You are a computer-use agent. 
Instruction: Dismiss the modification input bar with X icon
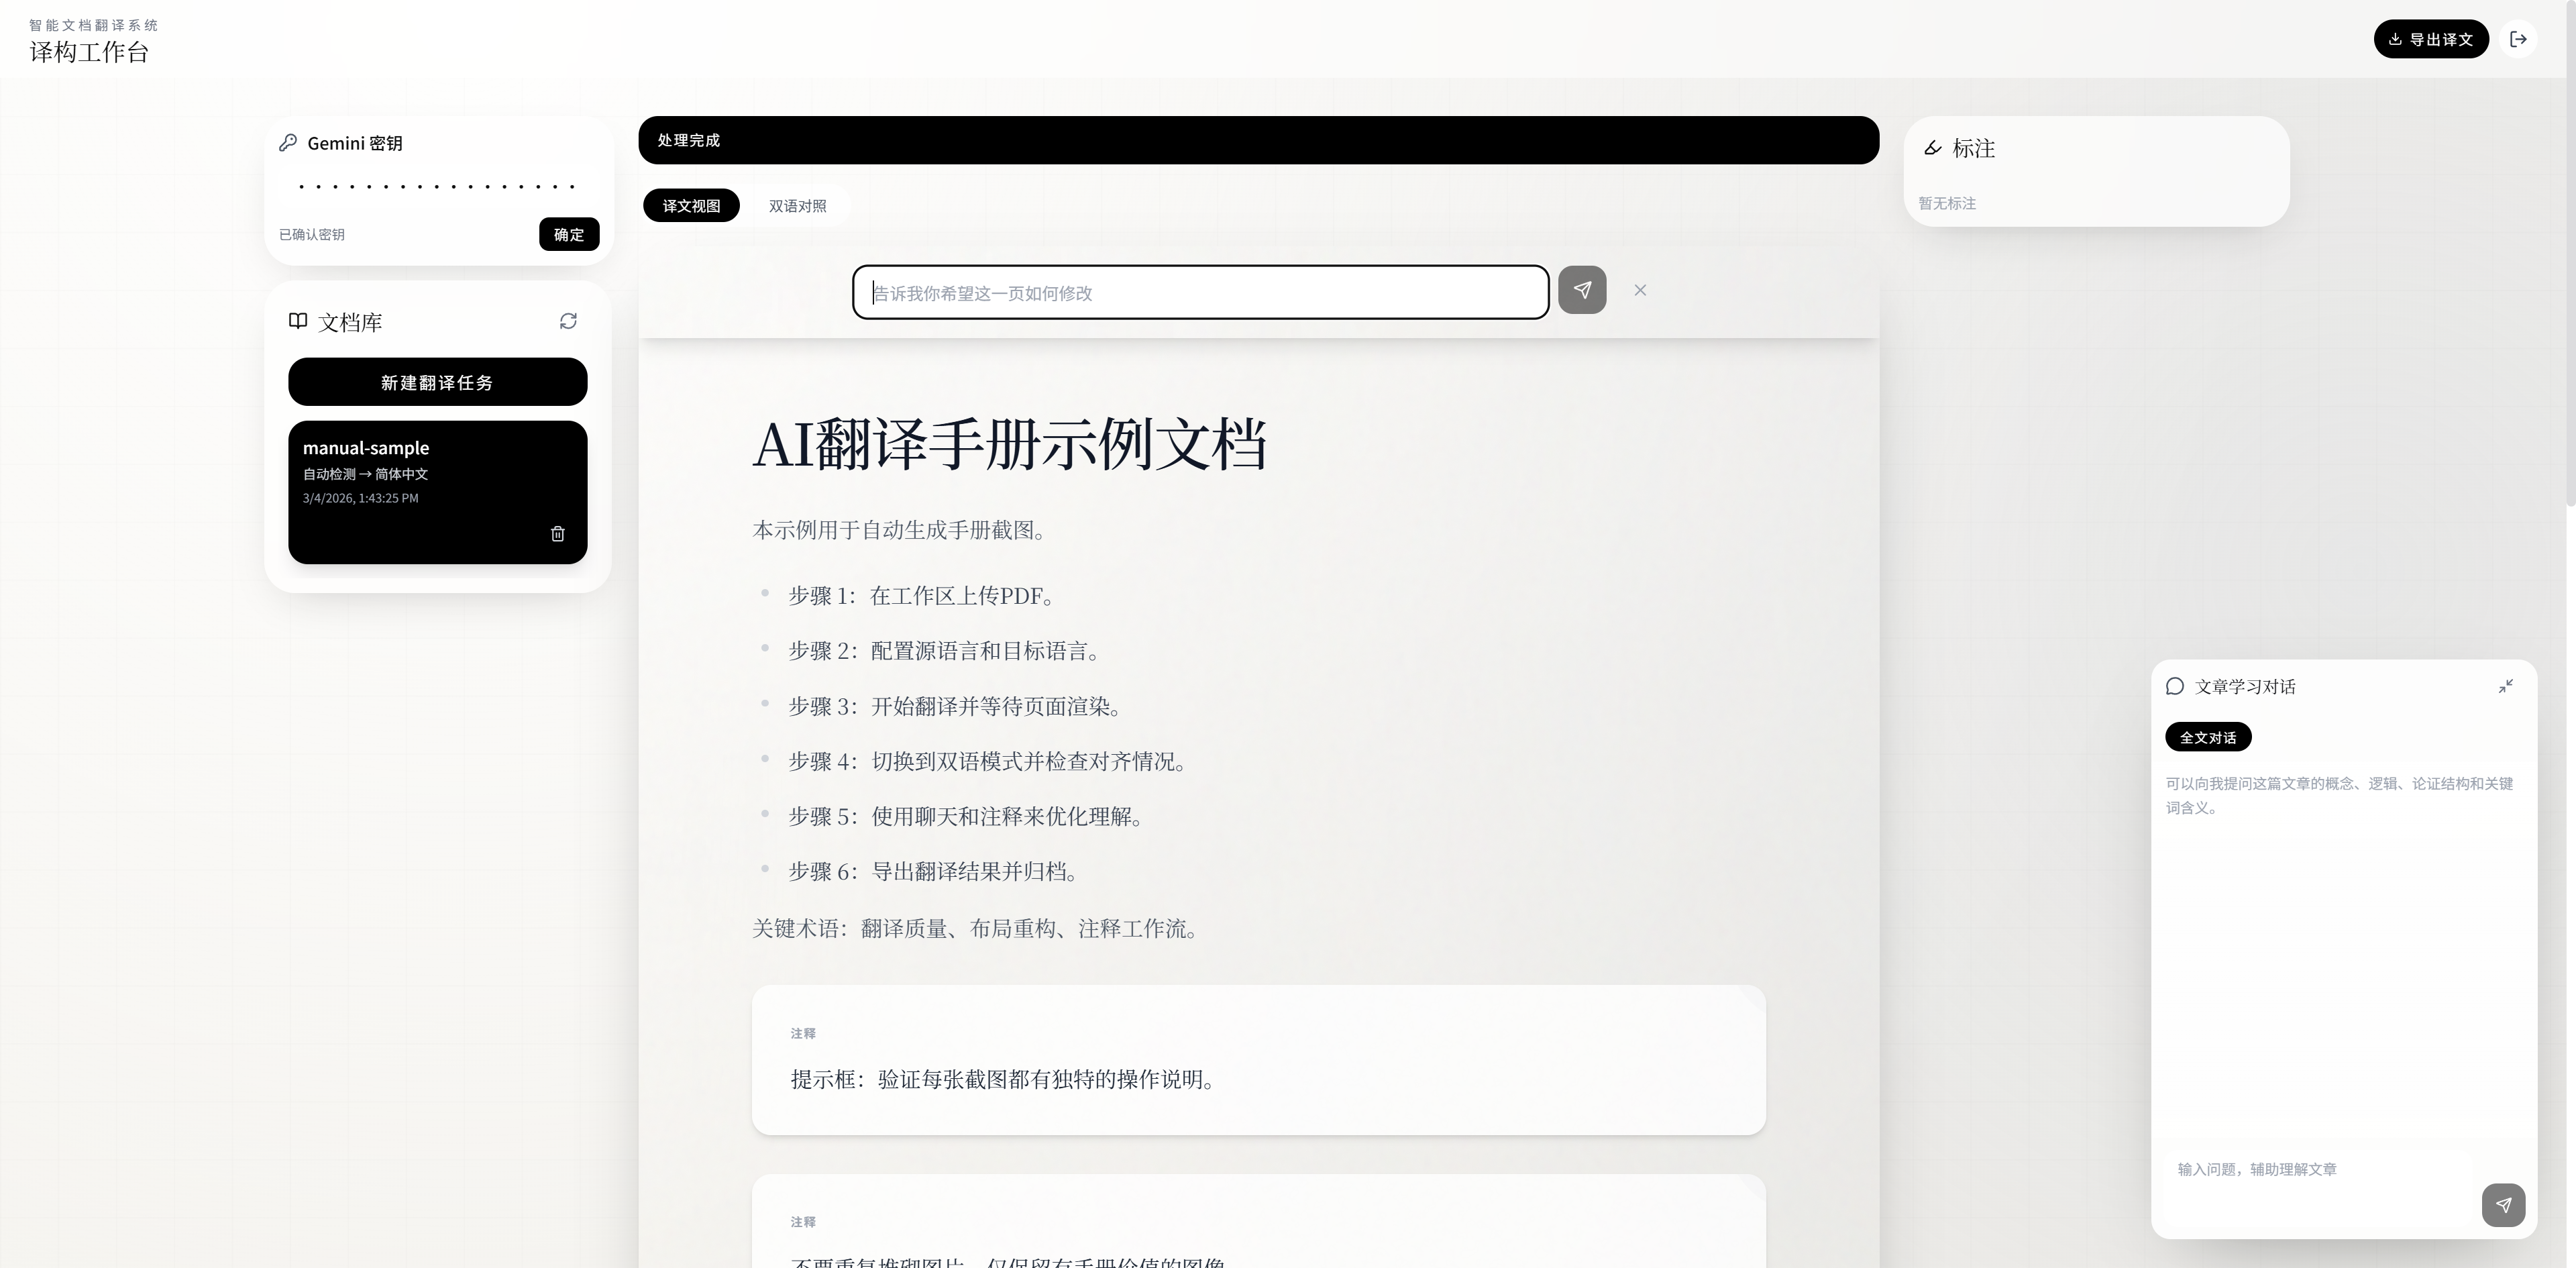point(1639,290)
